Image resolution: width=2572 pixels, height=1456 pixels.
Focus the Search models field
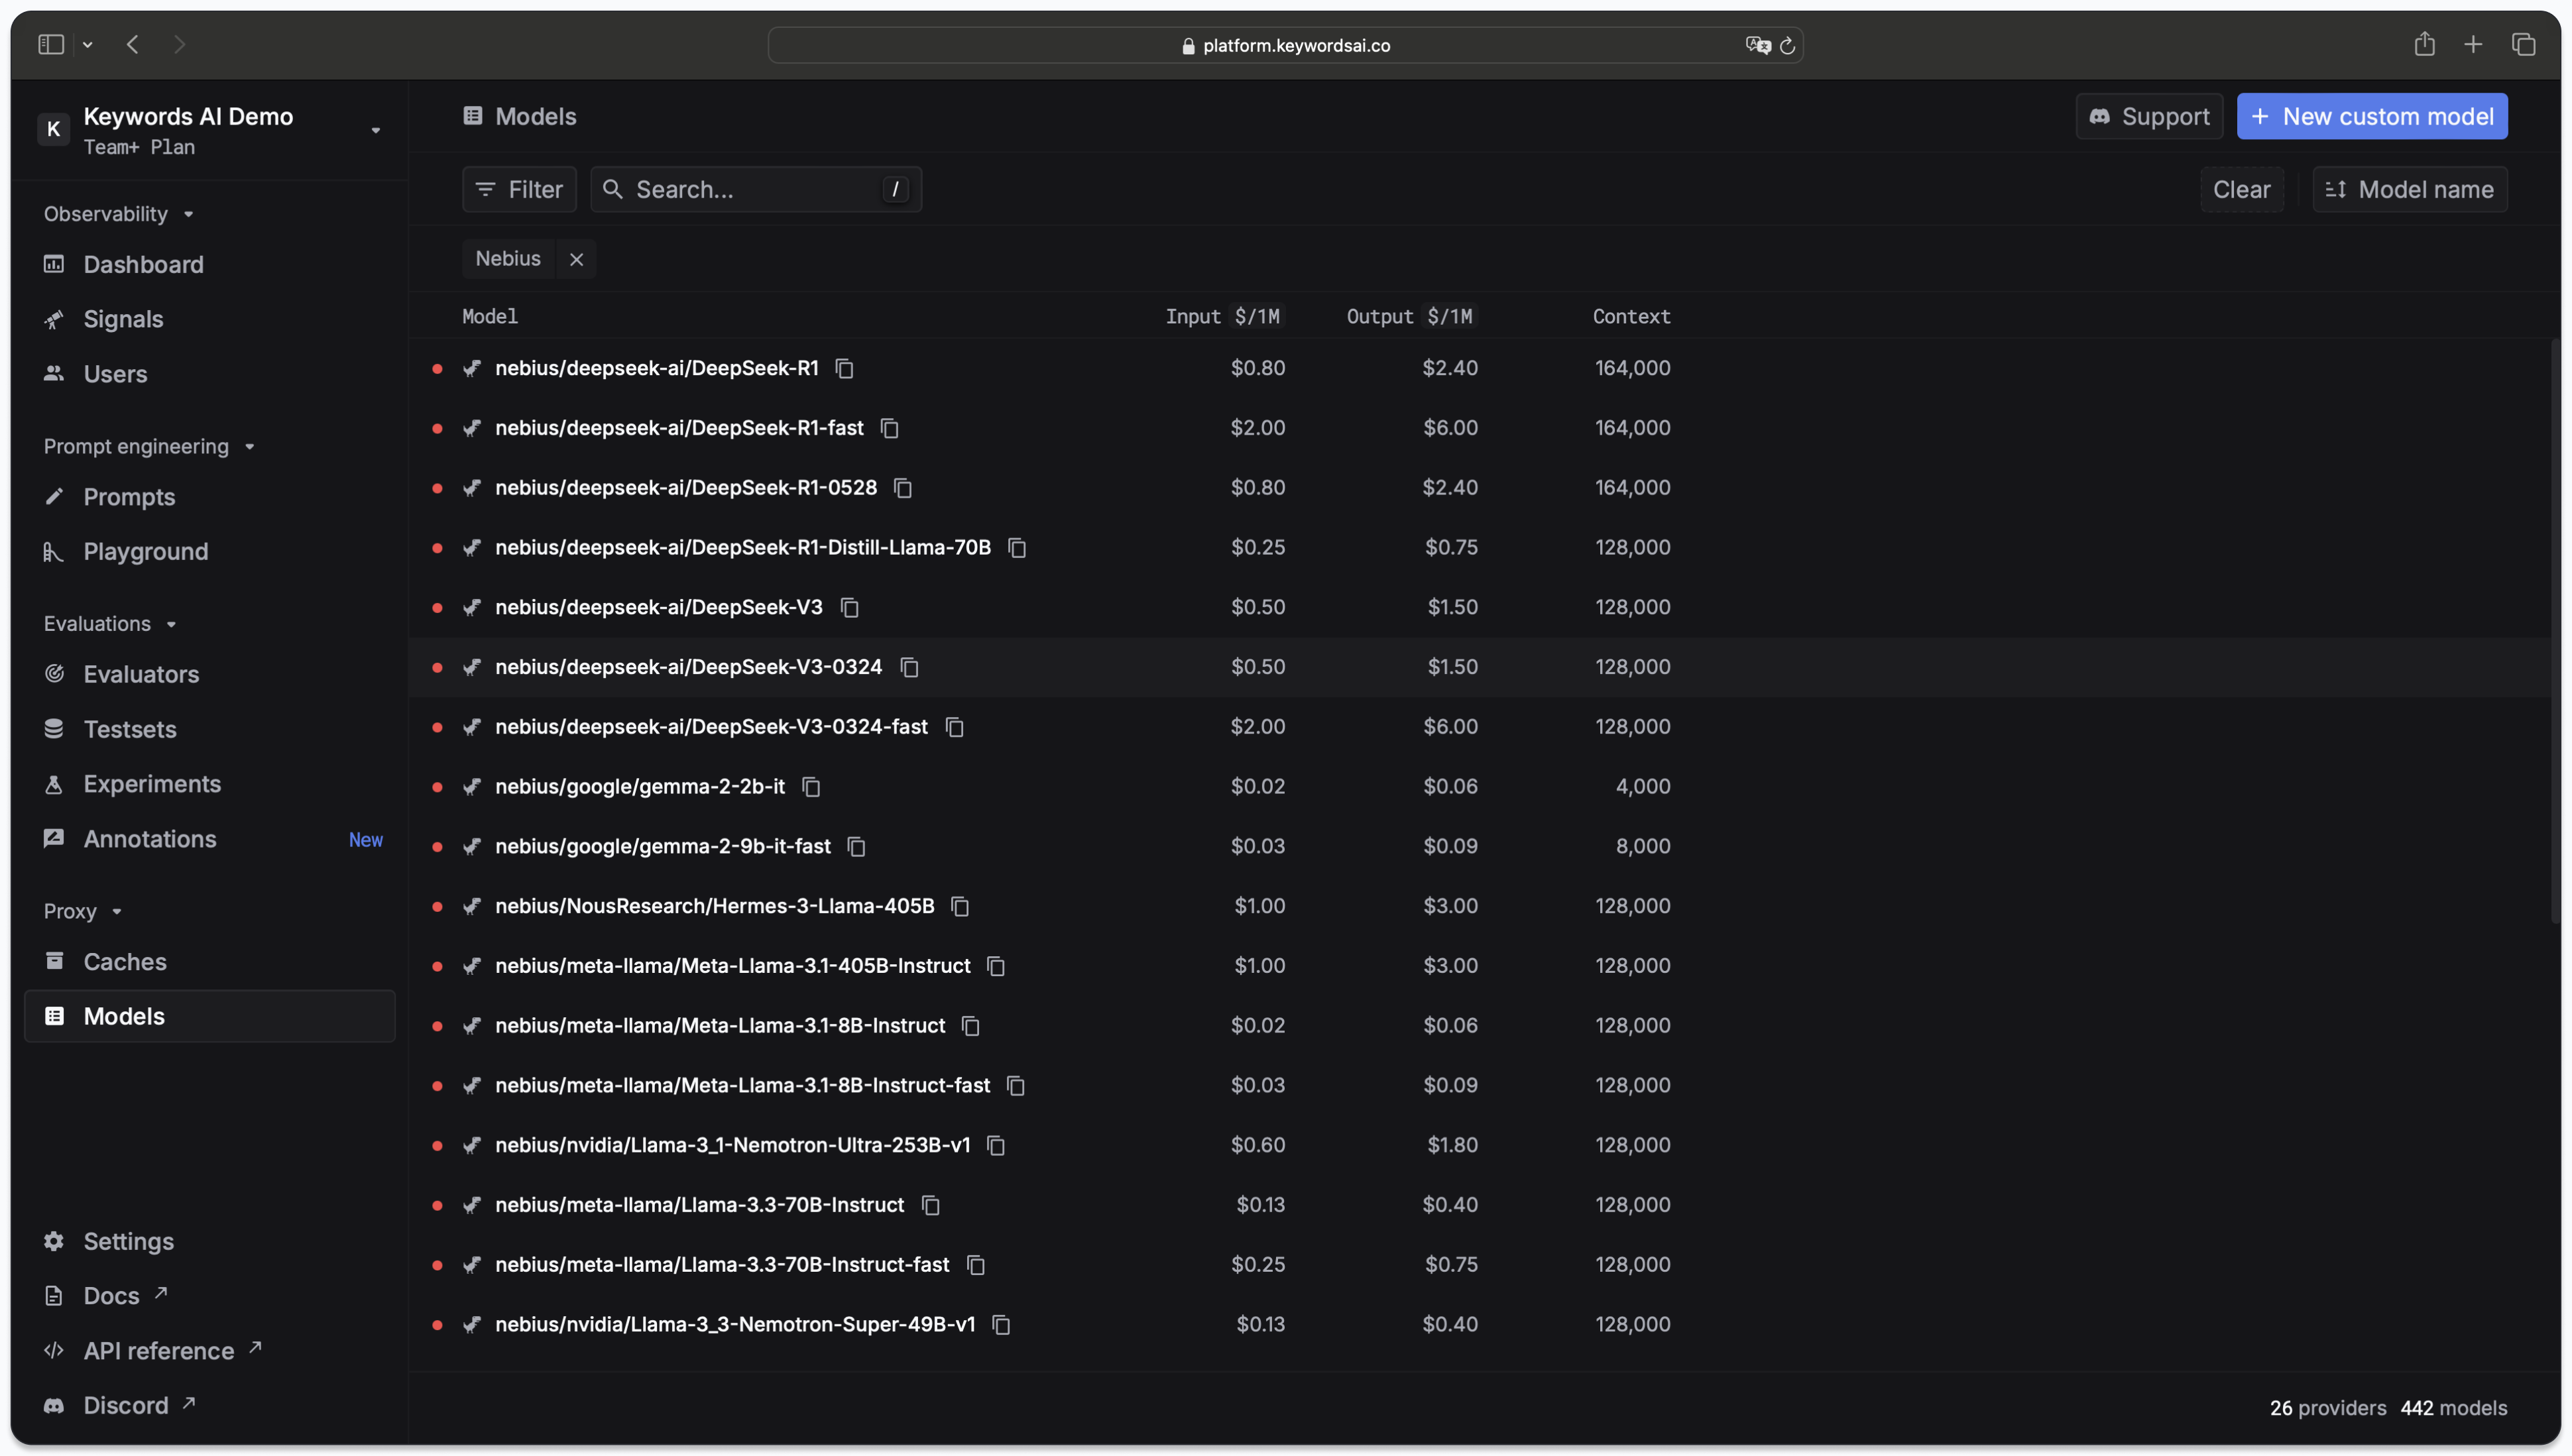(756, 189)
